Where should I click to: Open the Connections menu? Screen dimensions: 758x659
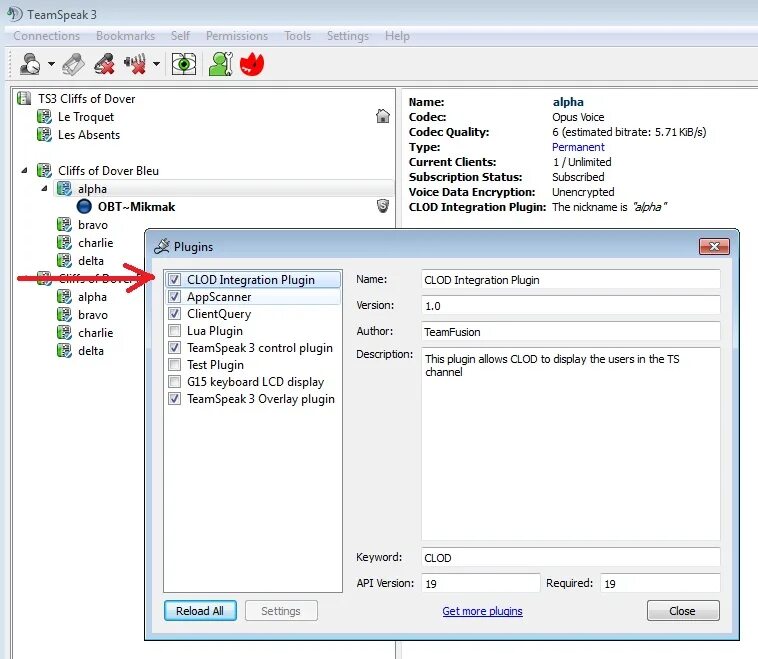point(46,36)
